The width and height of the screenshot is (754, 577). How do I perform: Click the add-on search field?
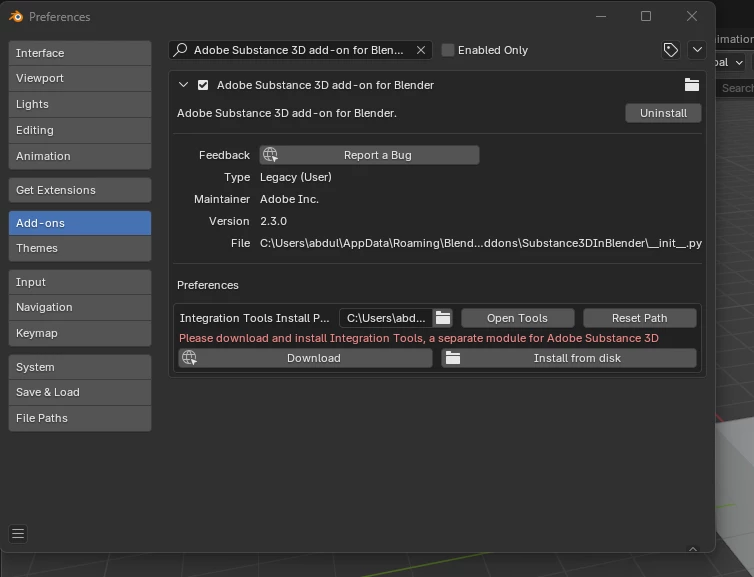(x=300, y=50)
